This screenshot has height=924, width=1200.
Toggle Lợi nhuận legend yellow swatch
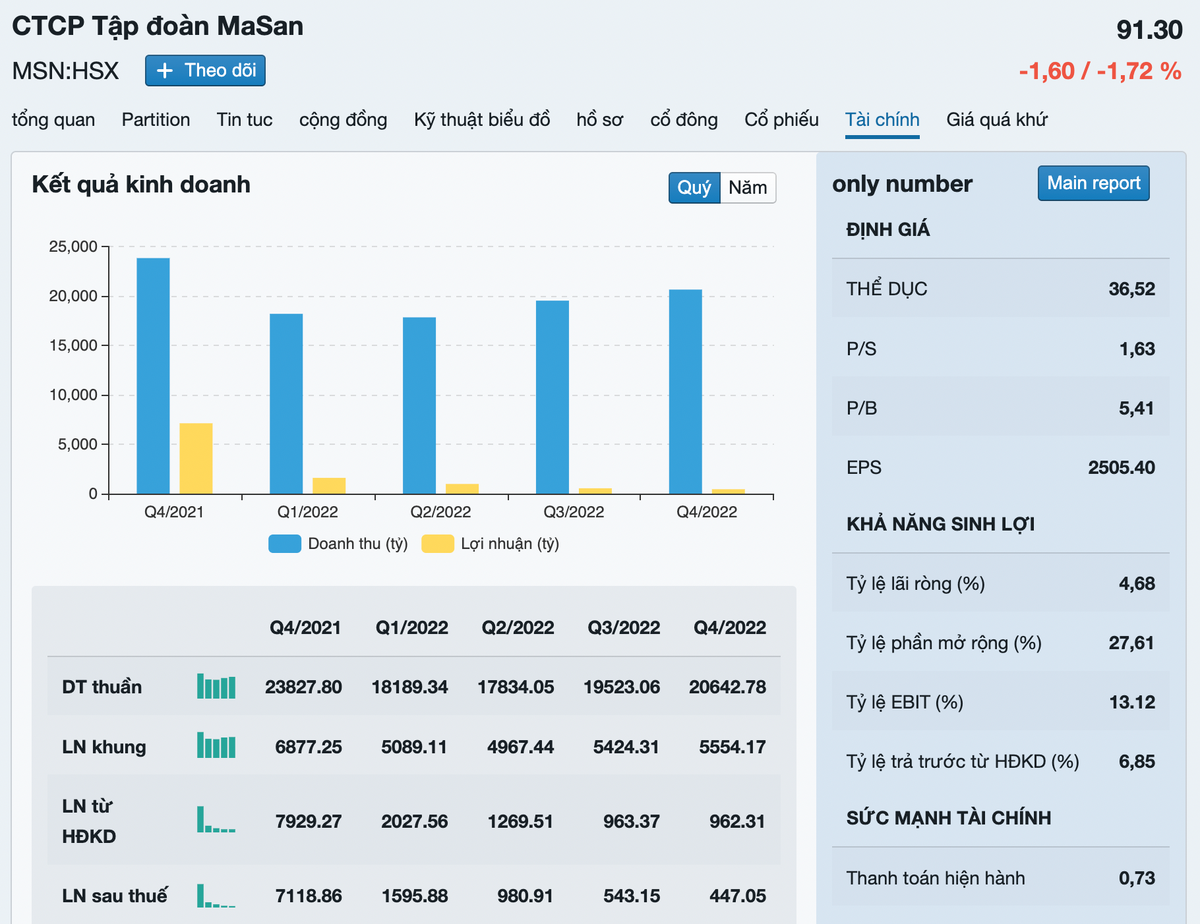point(437,544)
